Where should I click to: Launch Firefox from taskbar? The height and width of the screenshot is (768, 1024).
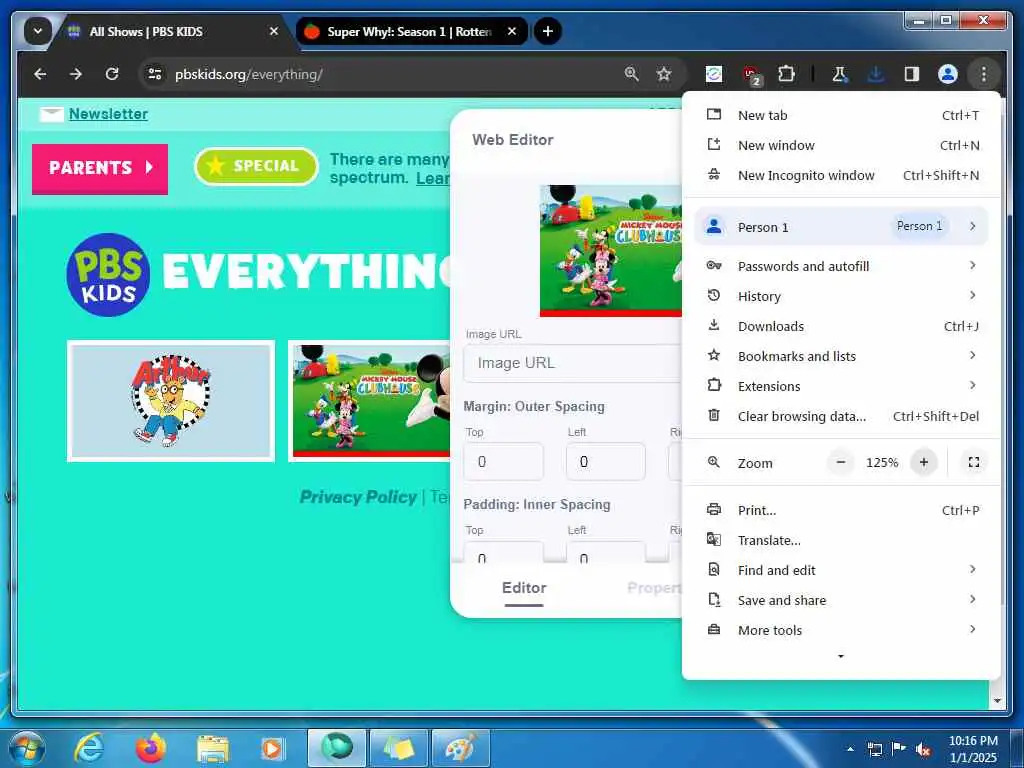tap(151, 748)
